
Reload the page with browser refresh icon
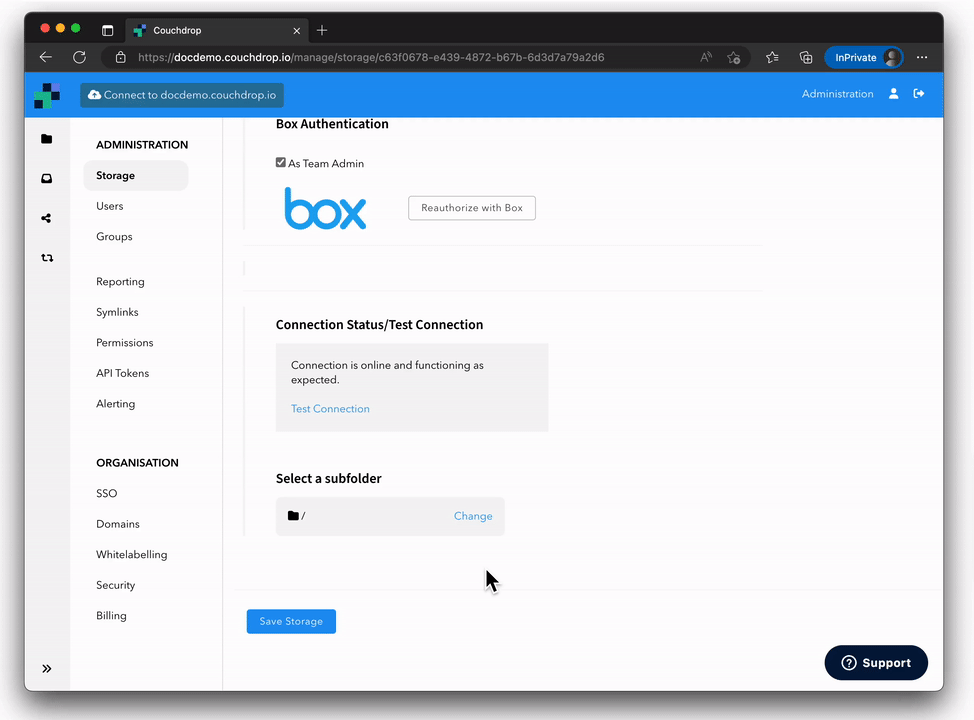80,57
